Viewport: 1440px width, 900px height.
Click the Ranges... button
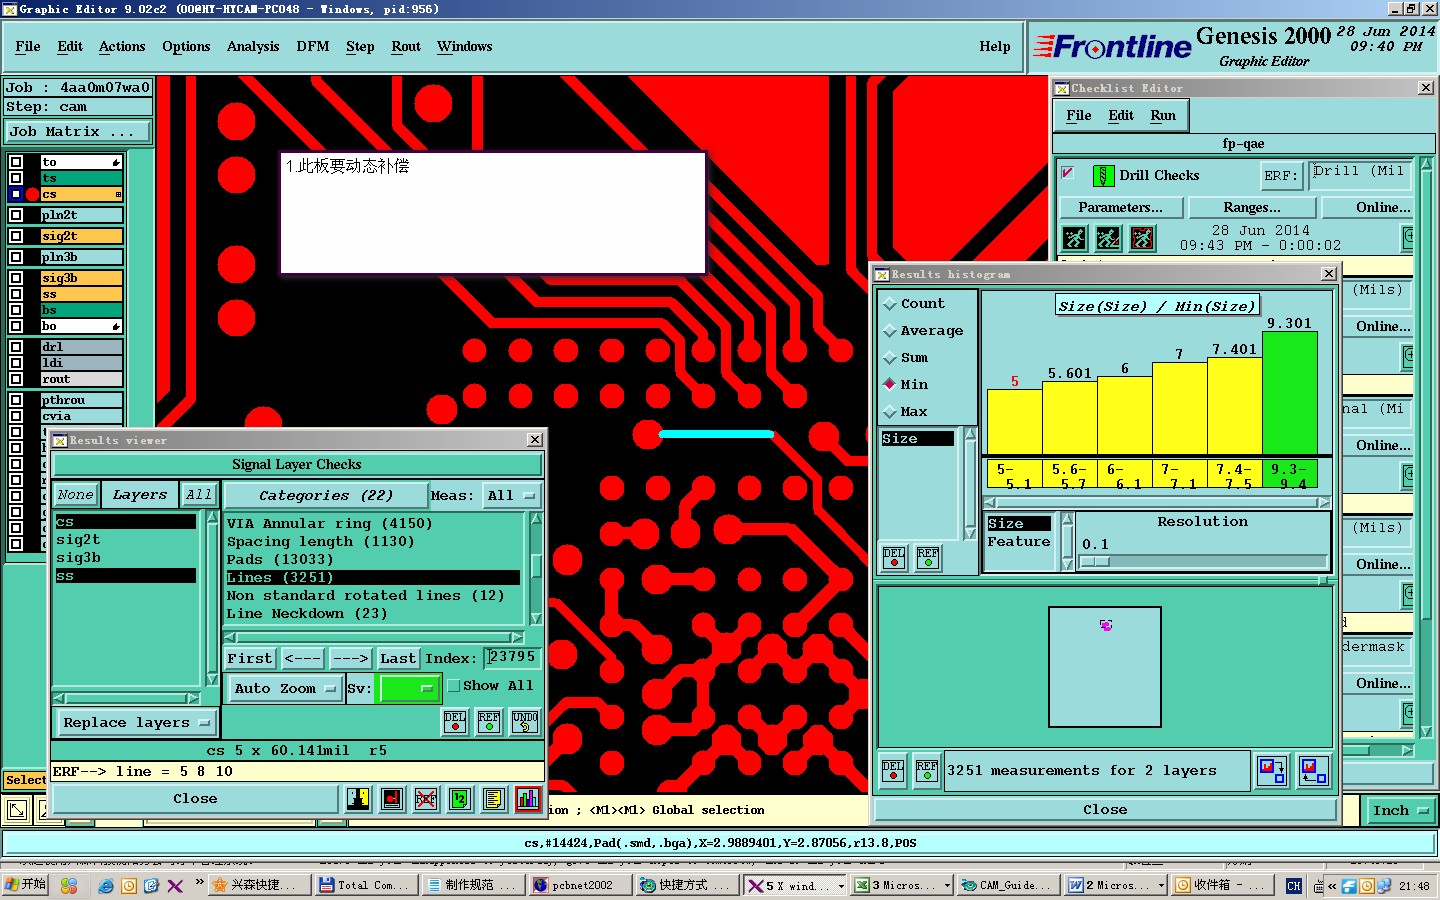[1252, 207]
